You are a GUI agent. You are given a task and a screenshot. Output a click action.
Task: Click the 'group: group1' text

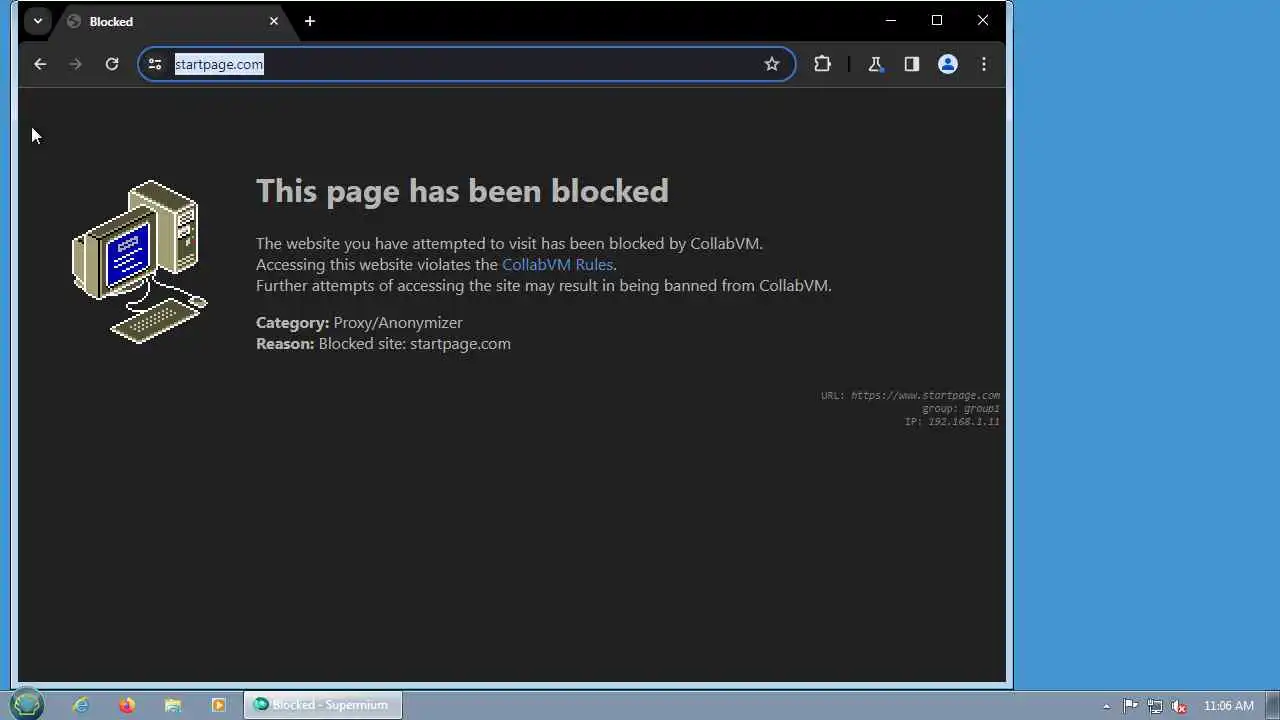pos(961,408)
